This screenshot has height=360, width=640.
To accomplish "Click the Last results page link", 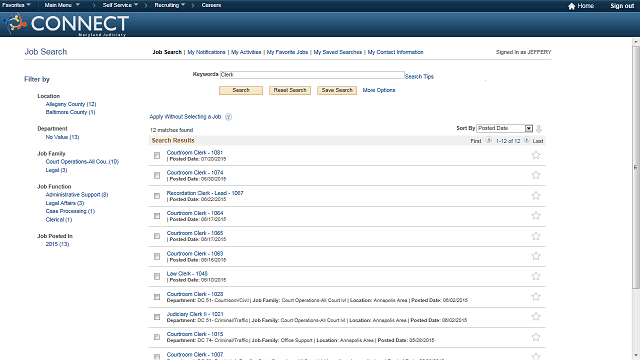I will (x=538, y=141).
